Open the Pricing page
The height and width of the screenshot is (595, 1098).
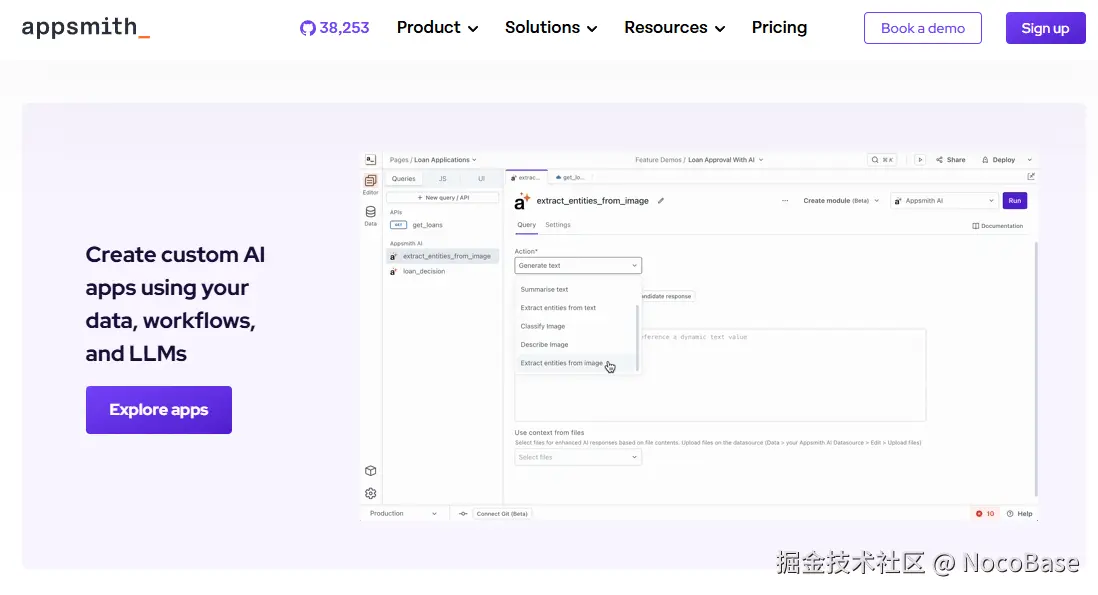(779, 27)
